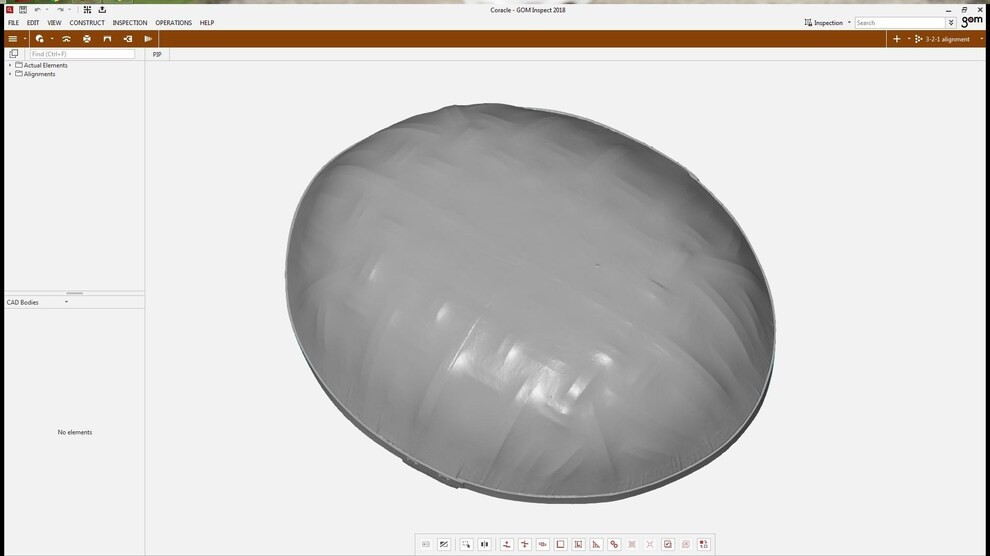Click the point-on-surface icon in bottom toolbar
The image size is (990, 556).
pyautogui.click(x=506, y=544)
